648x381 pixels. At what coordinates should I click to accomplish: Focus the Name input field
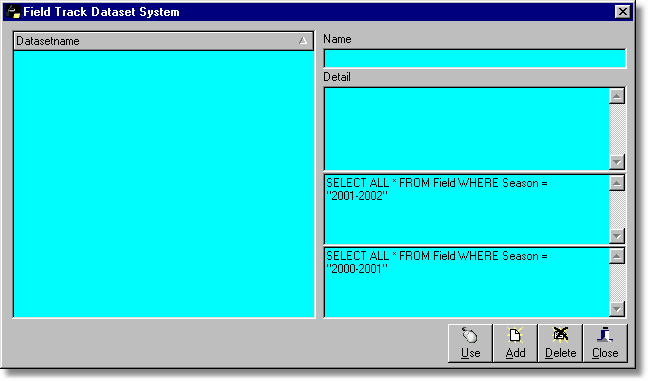tap(474, 58)
